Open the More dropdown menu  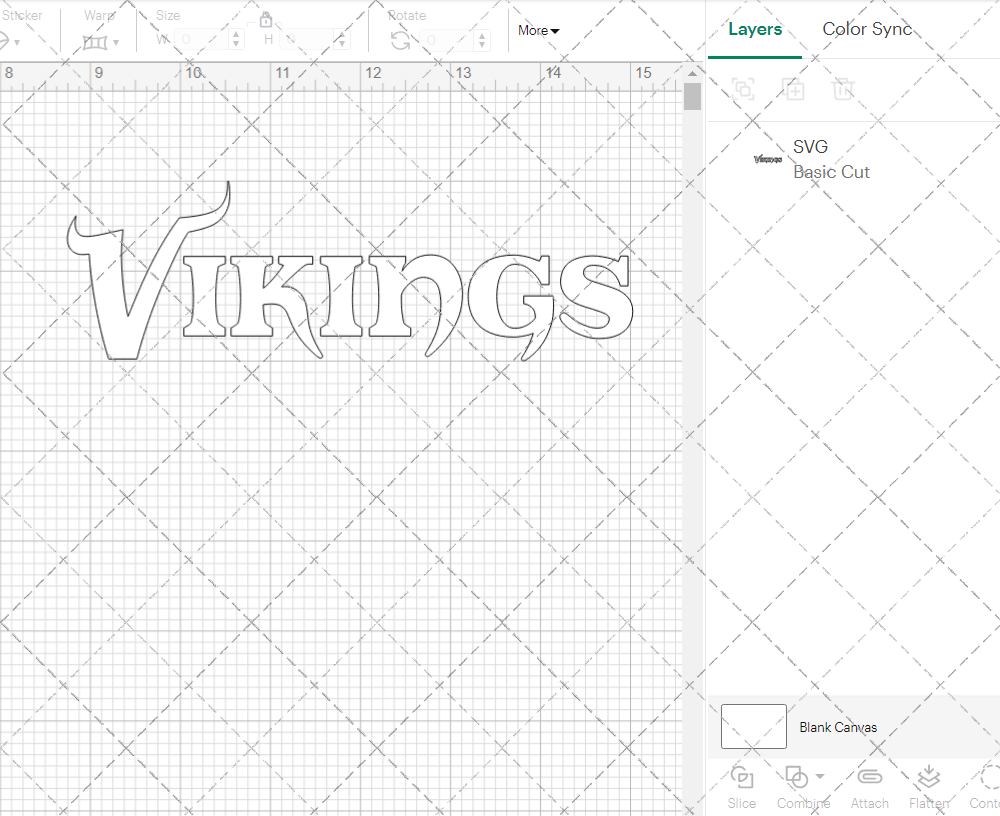(x=538, y=30)
